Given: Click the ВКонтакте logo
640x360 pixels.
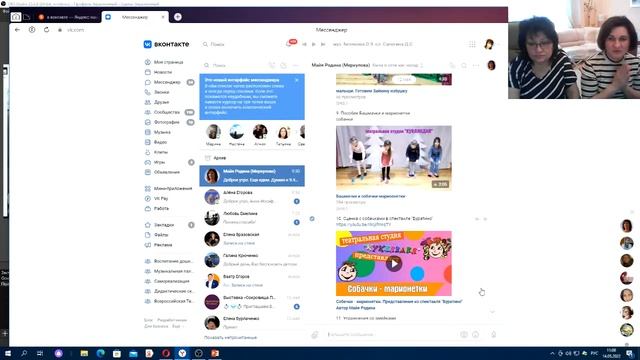Looking at the screenshot, I should (167, 44).
